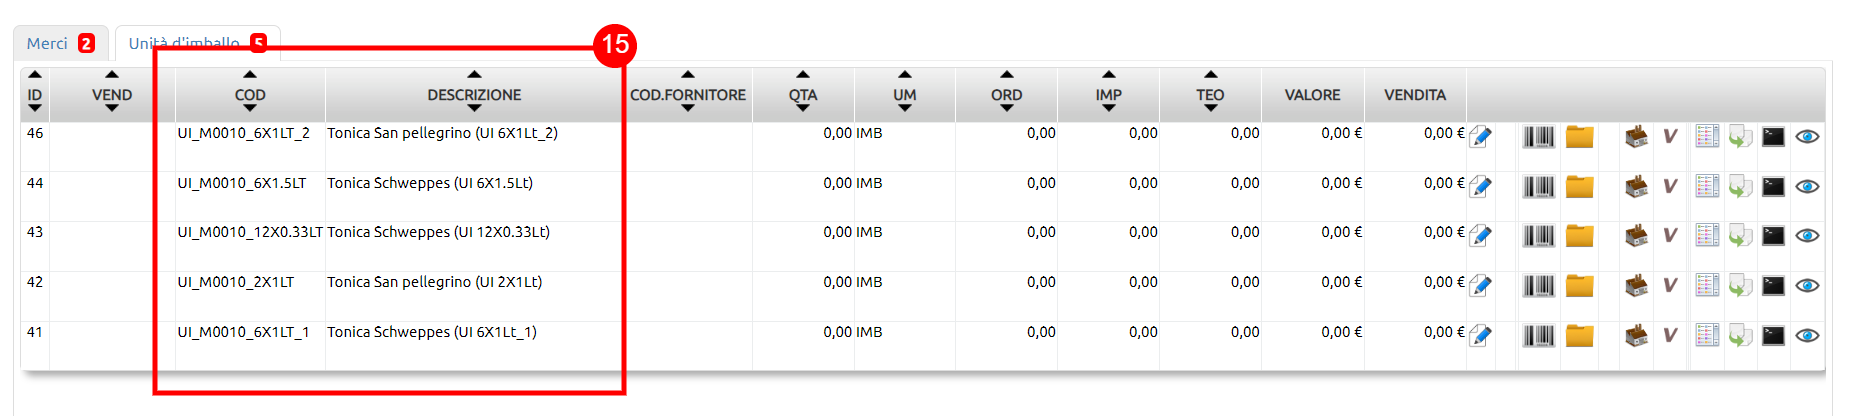Image resolution: width=1849 pixels, height=416 pixels.
Task: Click the warehouse house icon in row 42
Action: tap(1637, 286)
